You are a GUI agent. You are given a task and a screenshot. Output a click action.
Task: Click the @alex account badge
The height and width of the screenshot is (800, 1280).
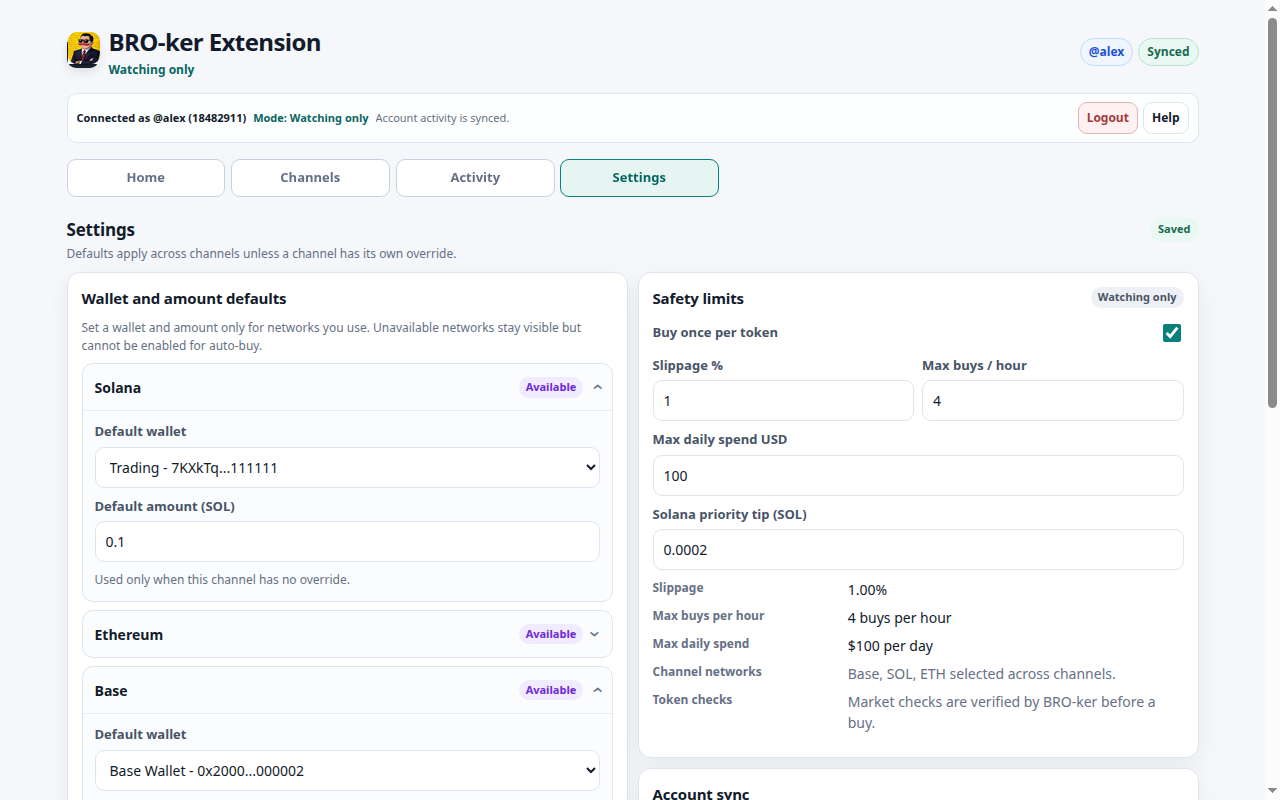(1106, 52)
